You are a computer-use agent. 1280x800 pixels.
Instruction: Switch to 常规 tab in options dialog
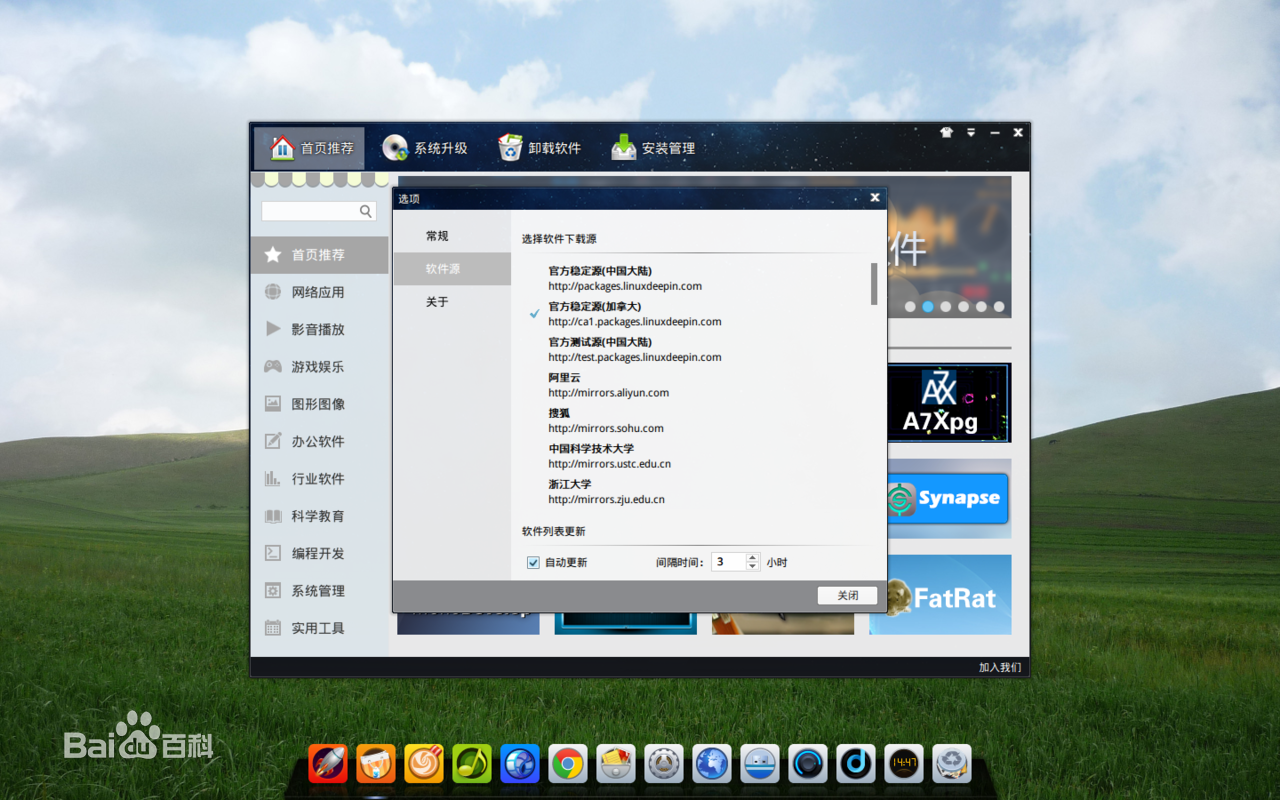coord(452,236)
